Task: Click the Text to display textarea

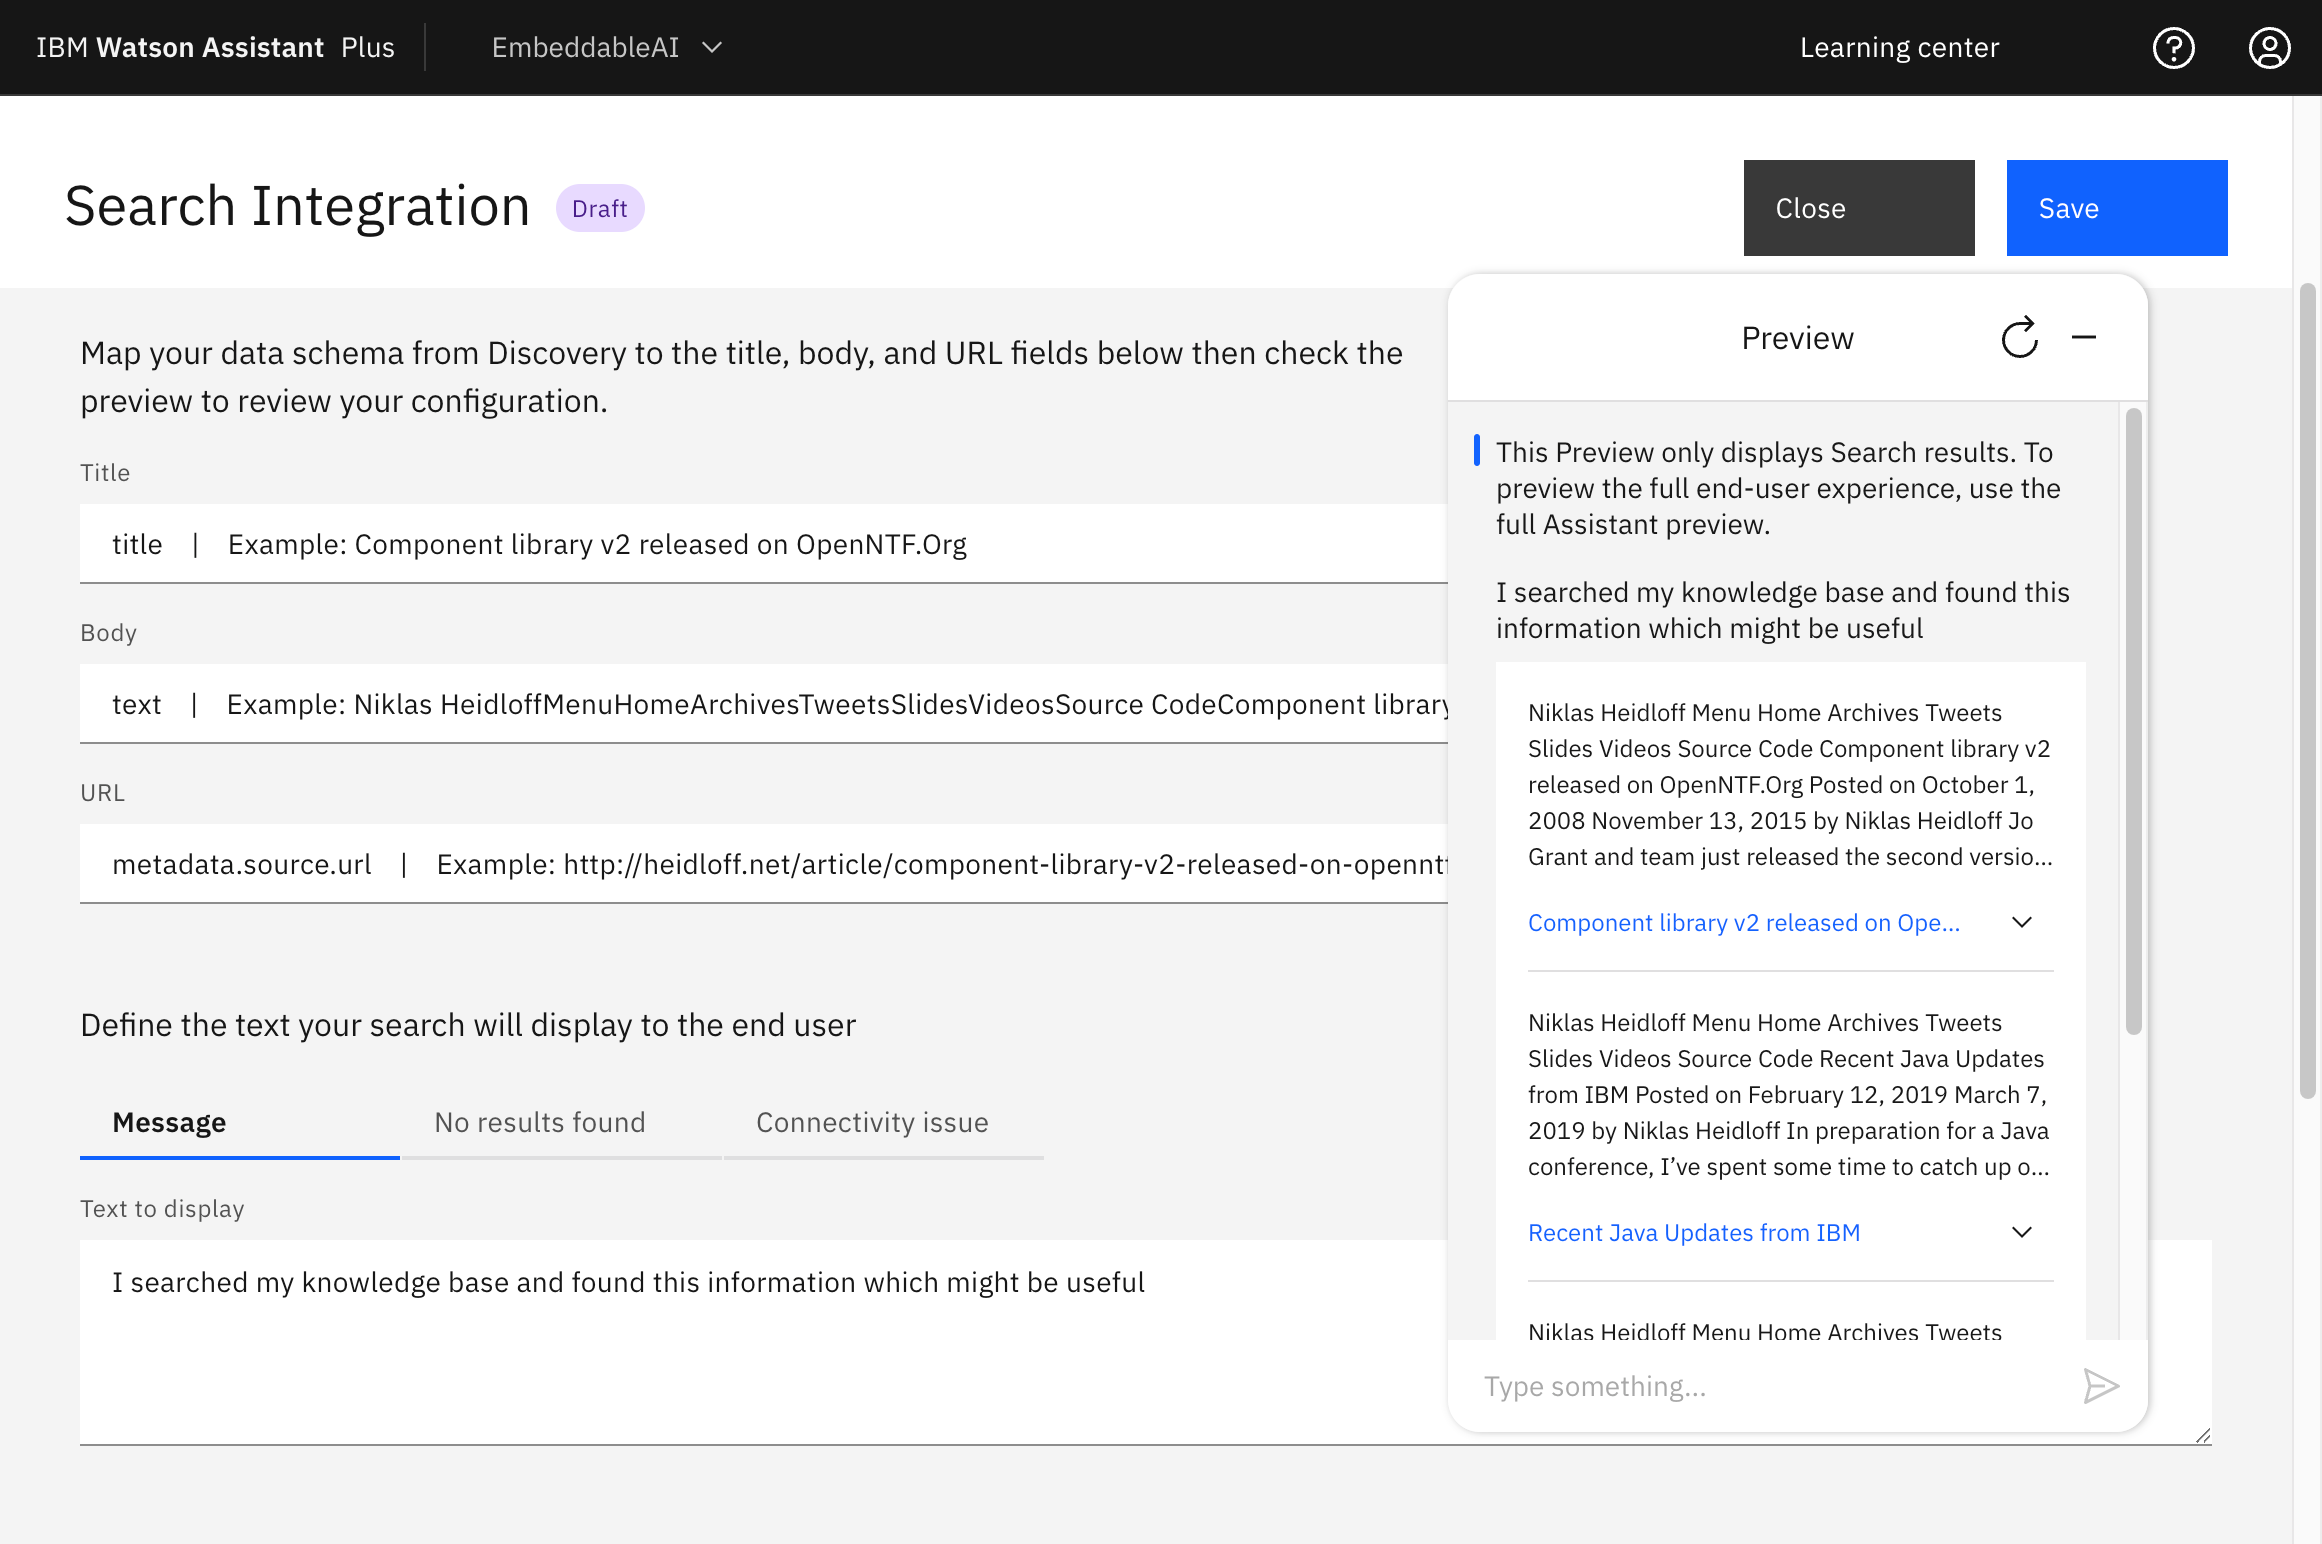Action: pyautogui.click(x=764, y=1342)
